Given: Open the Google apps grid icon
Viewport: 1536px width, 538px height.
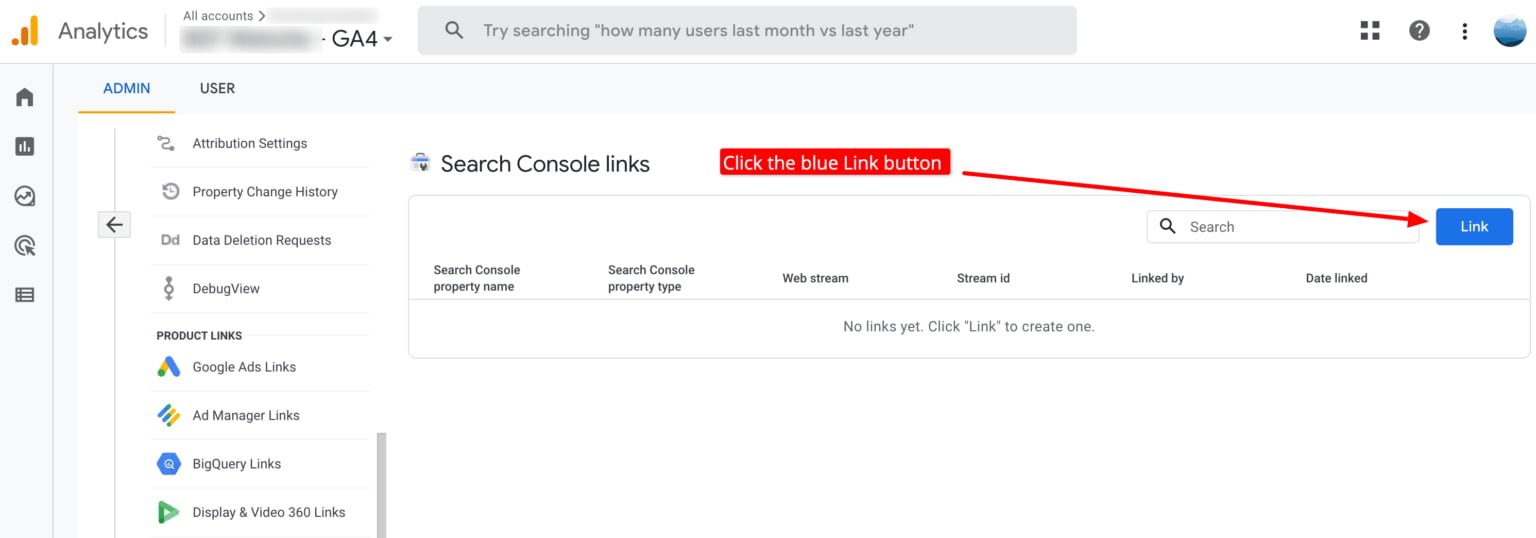Looking at the screenshot, I should pos(1370,31).
